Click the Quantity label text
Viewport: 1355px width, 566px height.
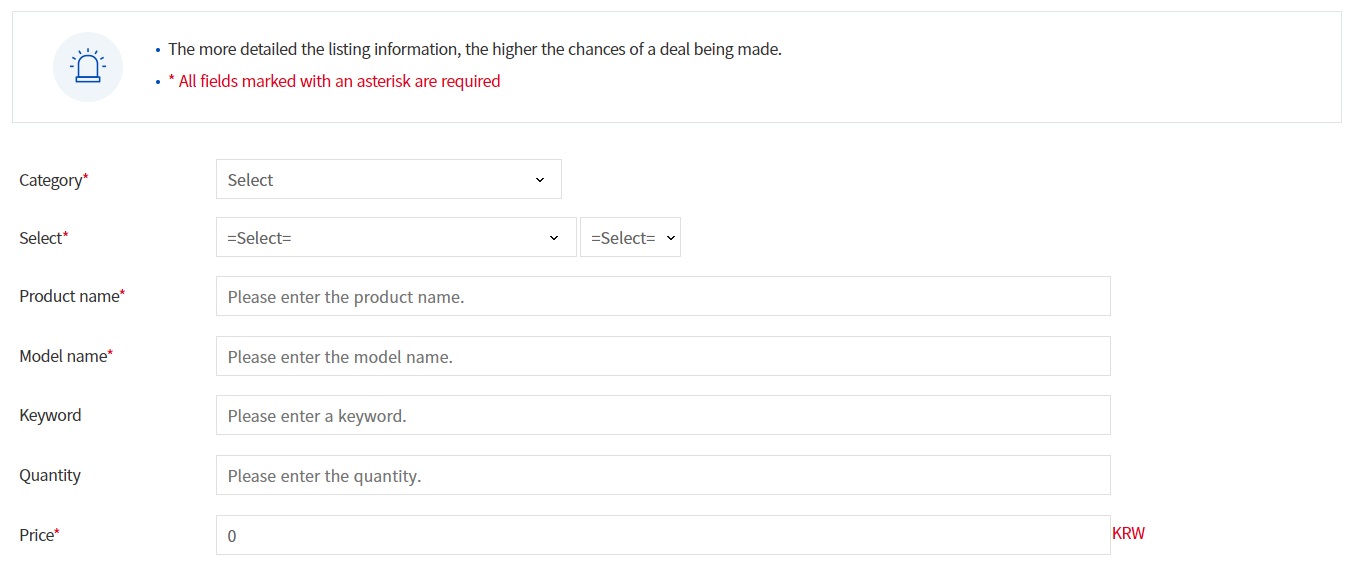(x=50, y=475)
